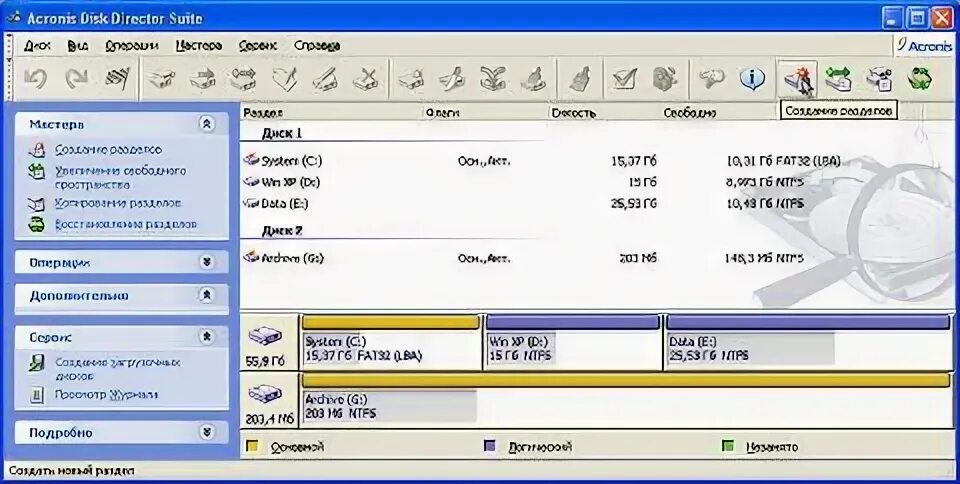Click the Defragment icon beside the checkmark icon
This screenshot has height=484, width=960.
[666, 79]
